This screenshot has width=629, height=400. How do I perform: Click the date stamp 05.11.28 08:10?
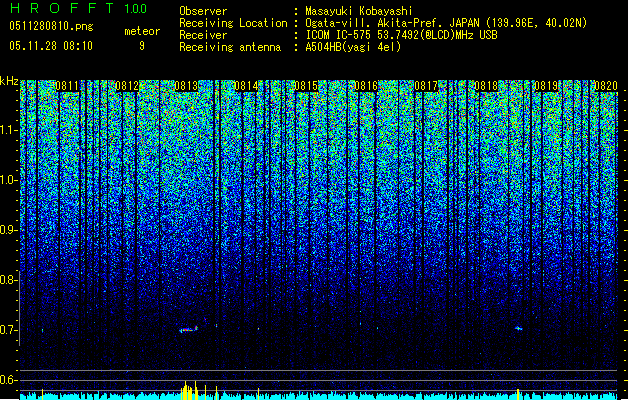point(51,46)
